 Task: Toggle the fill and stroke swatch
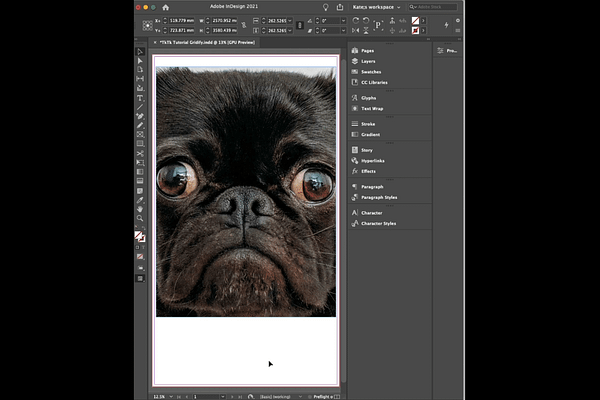[140, 236]
